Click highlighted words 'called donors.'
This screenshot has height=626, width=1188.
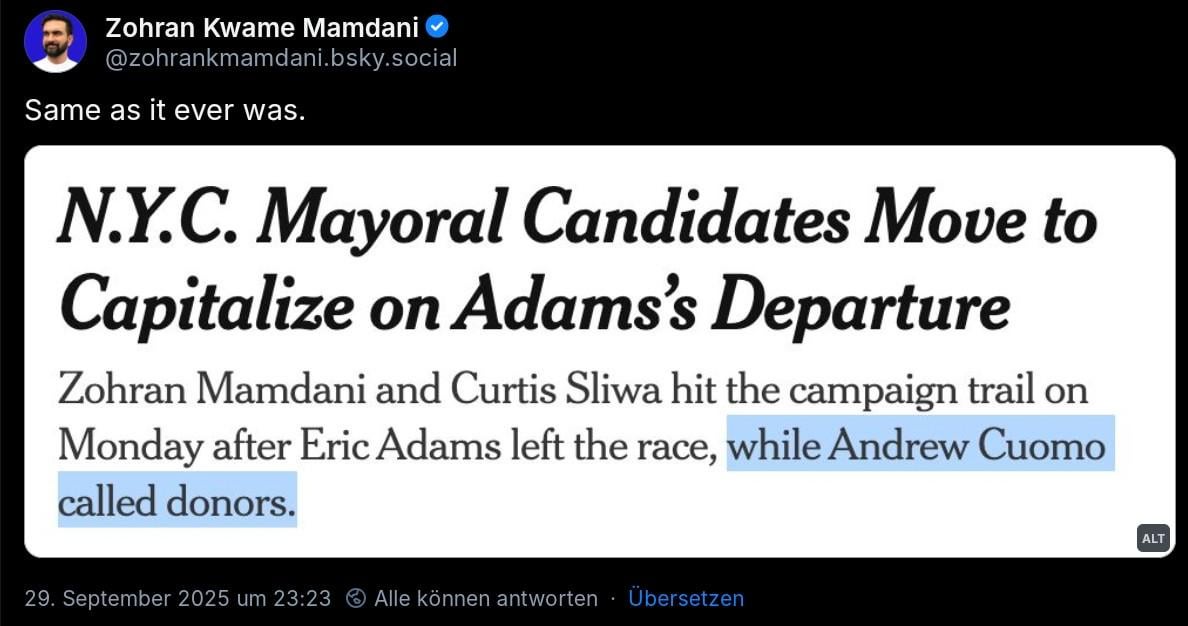point(177,500)
